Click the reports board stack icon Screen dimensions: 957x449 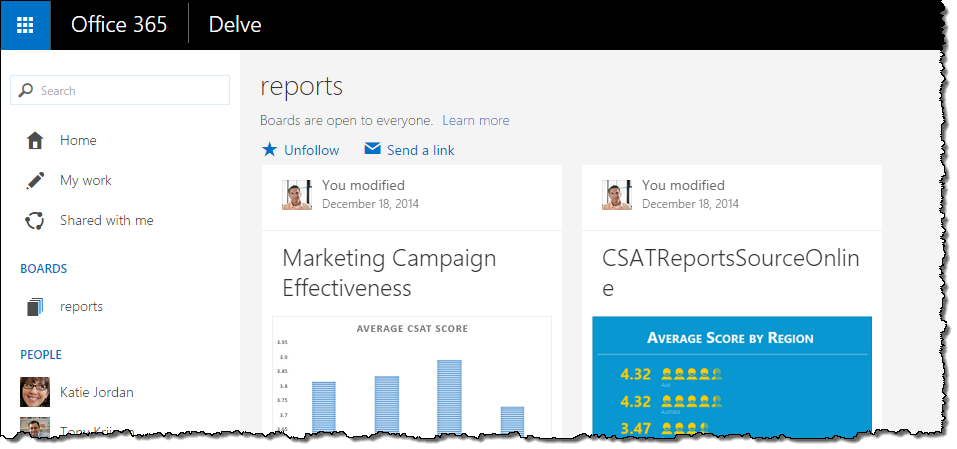(35, 307)
